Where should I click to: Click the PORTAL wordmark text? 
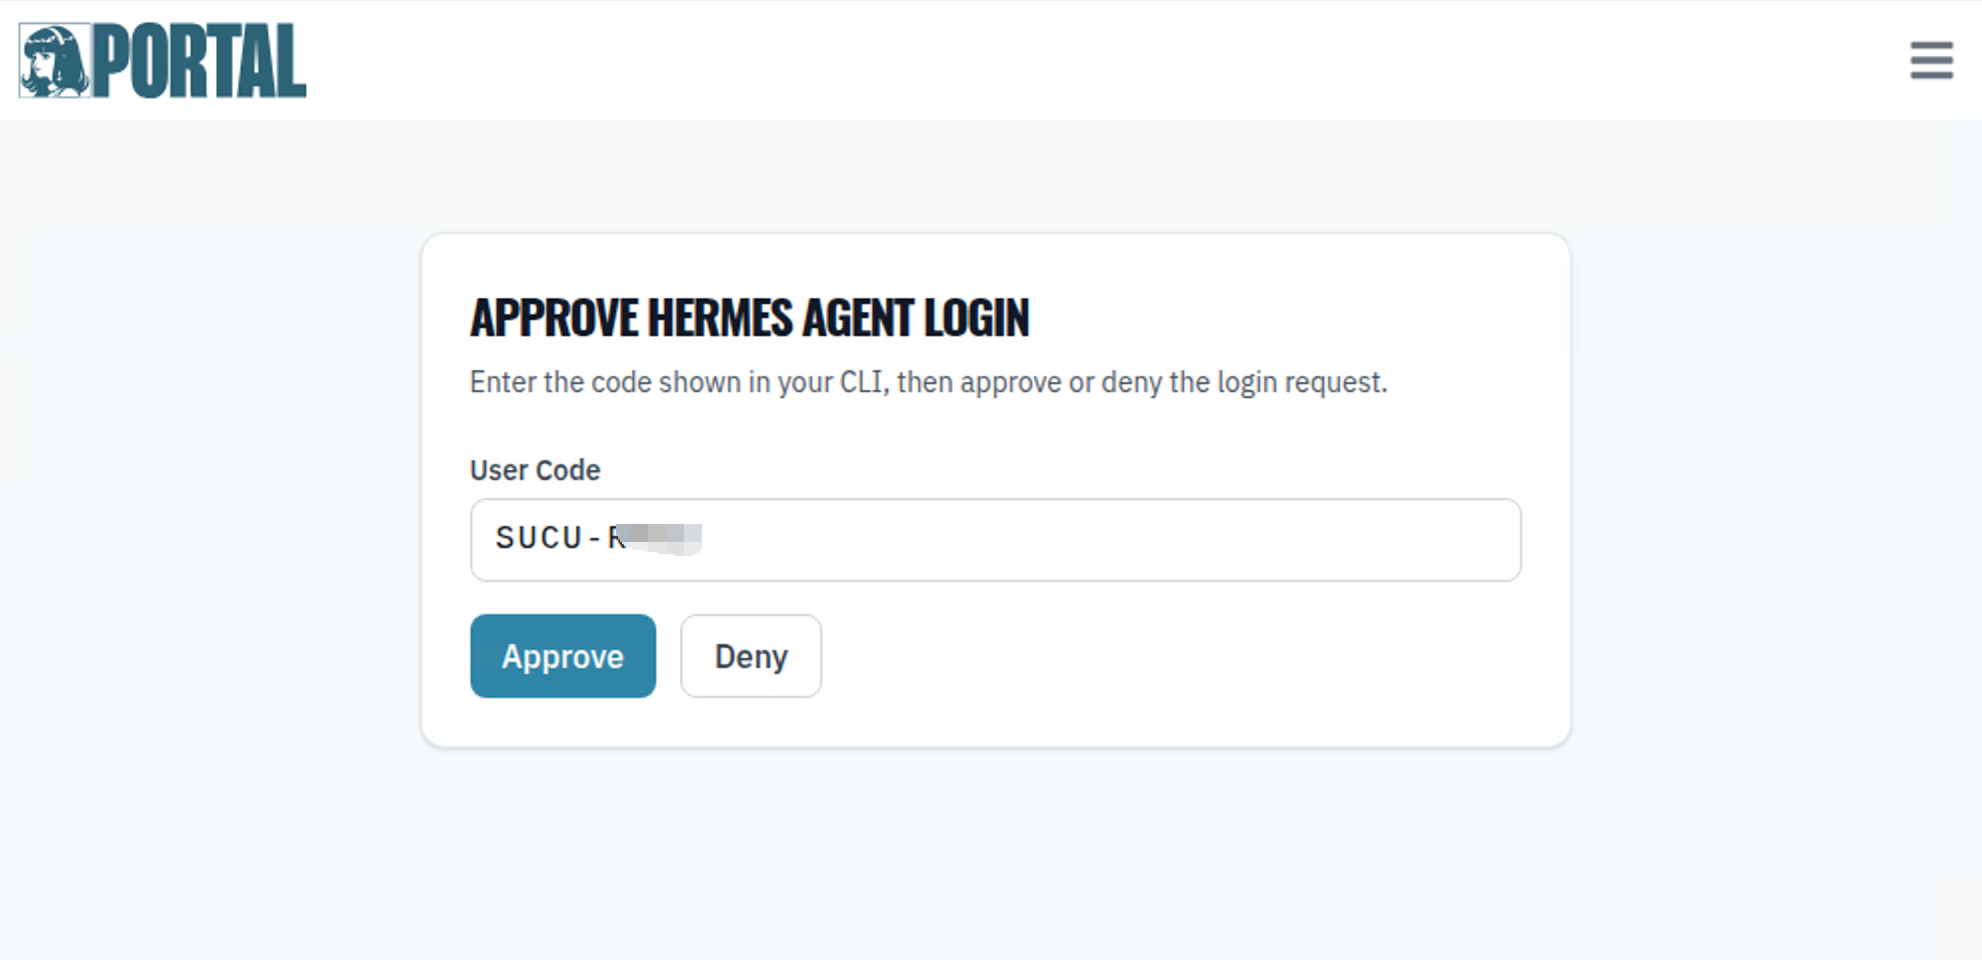pyautogui.click(x=200, y=62)
